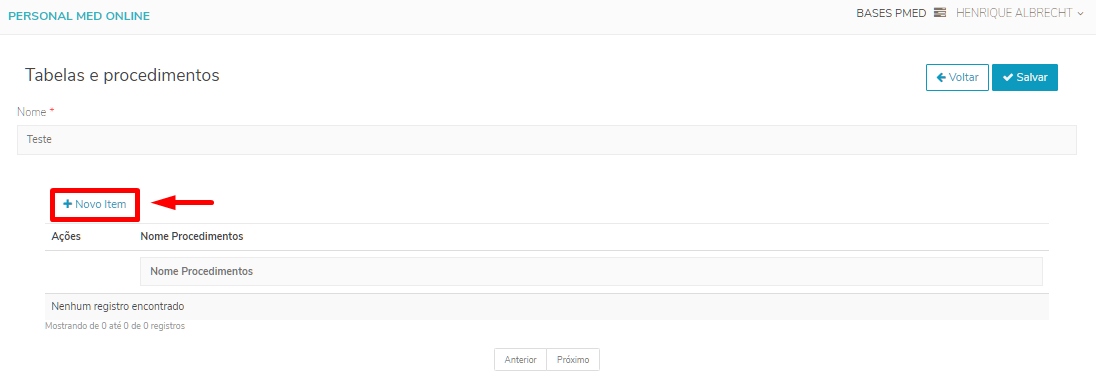Go to the Anterior page
Viewport: 1096px width, 376px height.
point(521,360)
